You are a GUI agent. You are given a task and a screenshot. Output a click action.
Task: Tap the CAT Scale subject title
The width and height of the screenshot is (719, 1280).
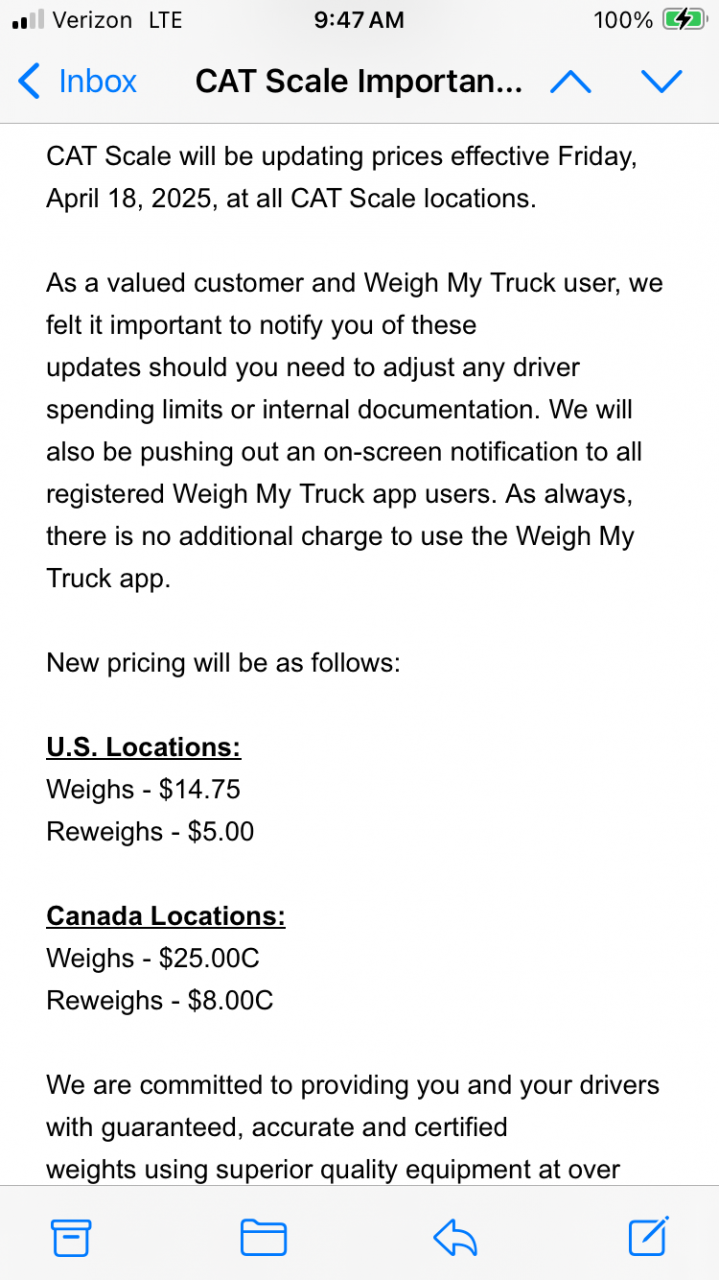click(358, 82)
